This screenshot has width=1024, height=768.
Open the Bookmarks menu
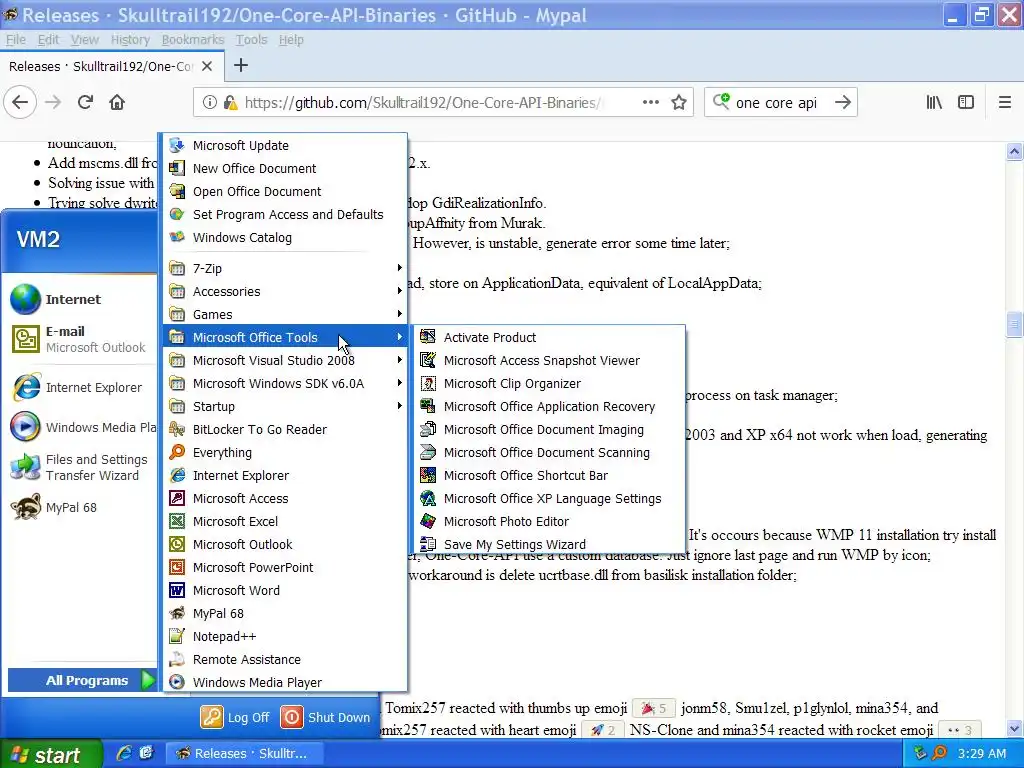pos(193,40)
